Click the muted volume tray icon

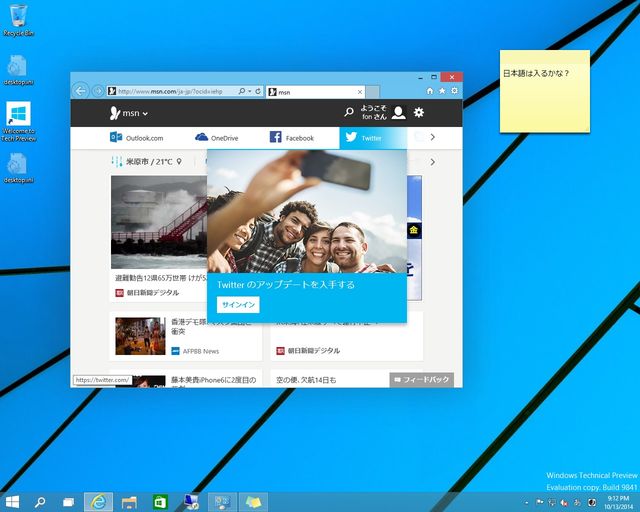click(564, 503)
